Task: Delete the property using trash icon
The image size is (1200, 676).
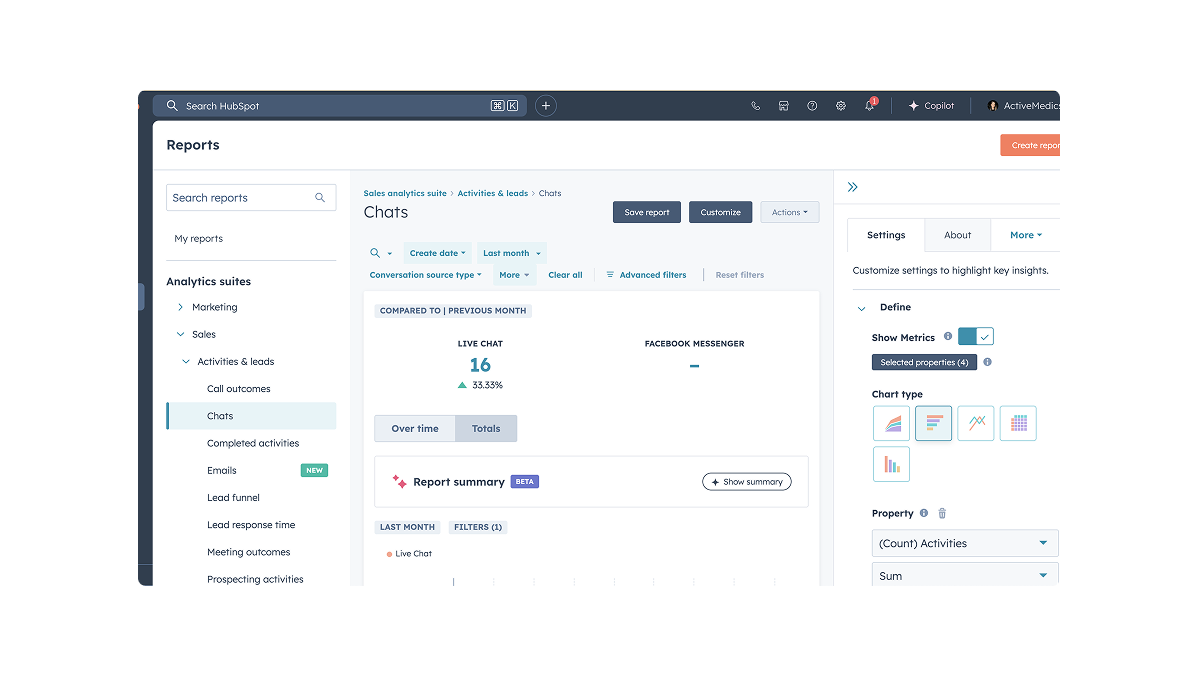Action: point(942,513)
